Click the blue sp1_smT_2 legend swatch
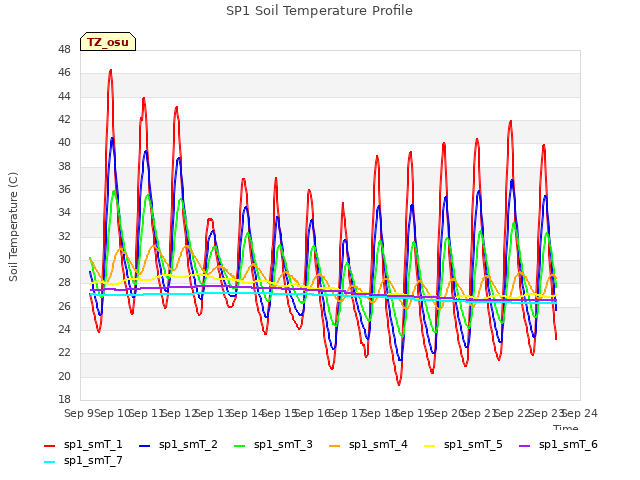 144,446
